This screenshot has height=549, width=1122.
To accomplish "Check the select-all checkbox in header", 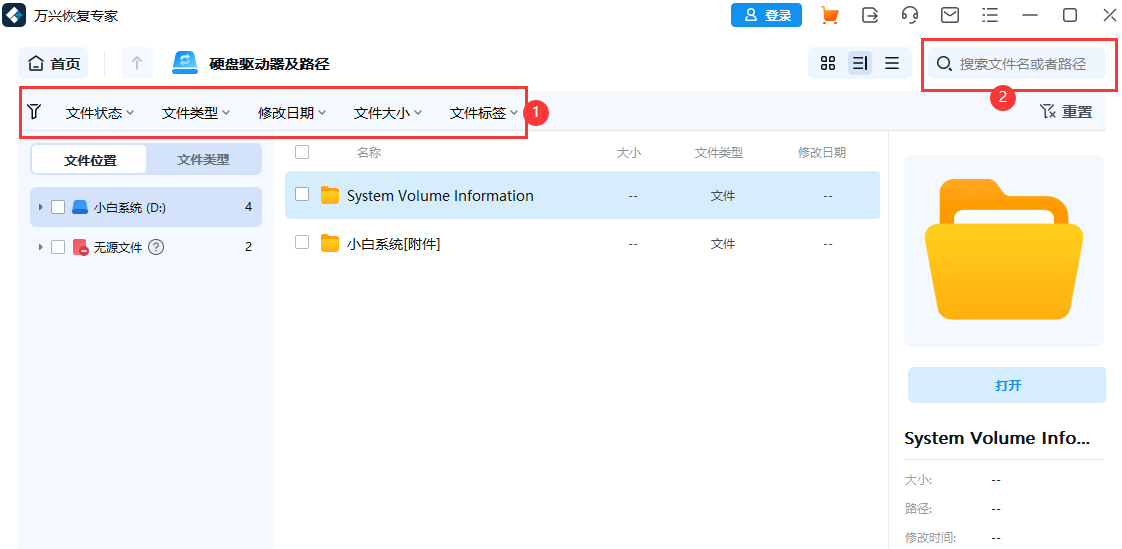I will [302, 152].
